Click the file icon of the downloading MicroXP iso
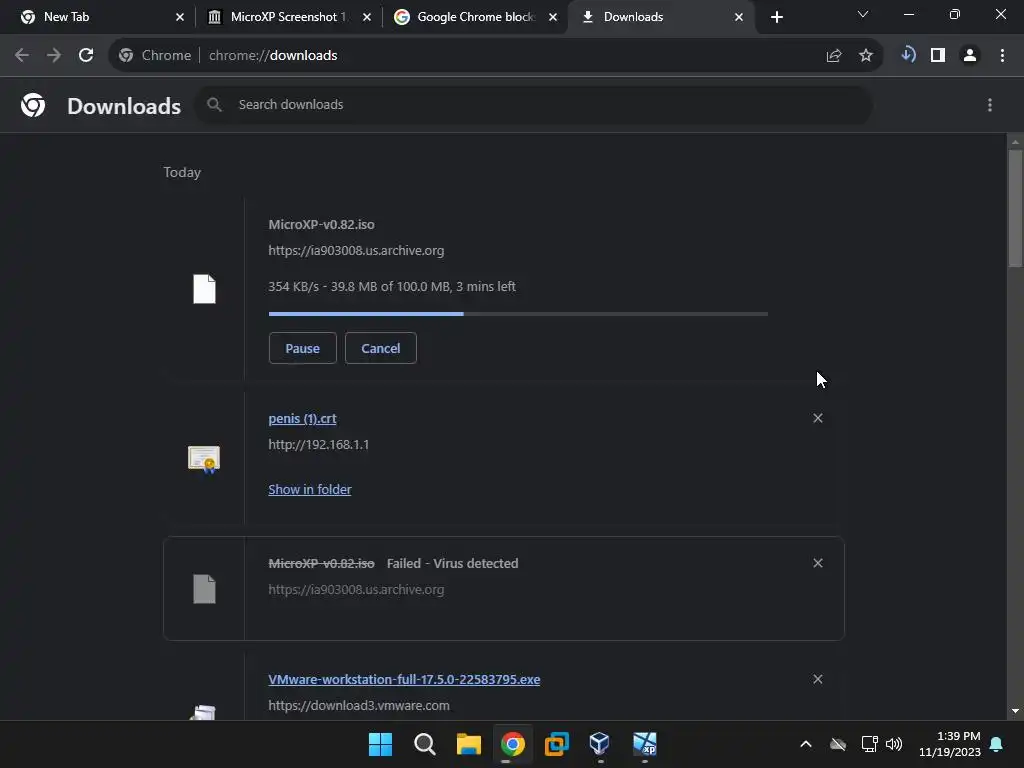 204,289
